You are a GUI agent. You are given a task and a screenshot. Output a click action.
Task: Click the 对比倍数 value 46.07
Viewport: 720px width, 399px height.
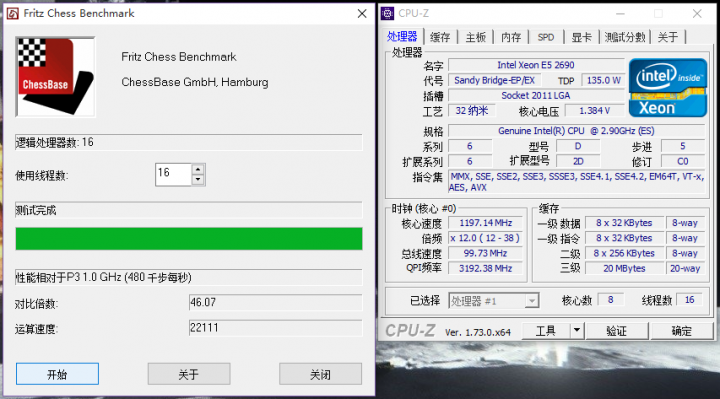pyautogui.click(x=276, y=303)
